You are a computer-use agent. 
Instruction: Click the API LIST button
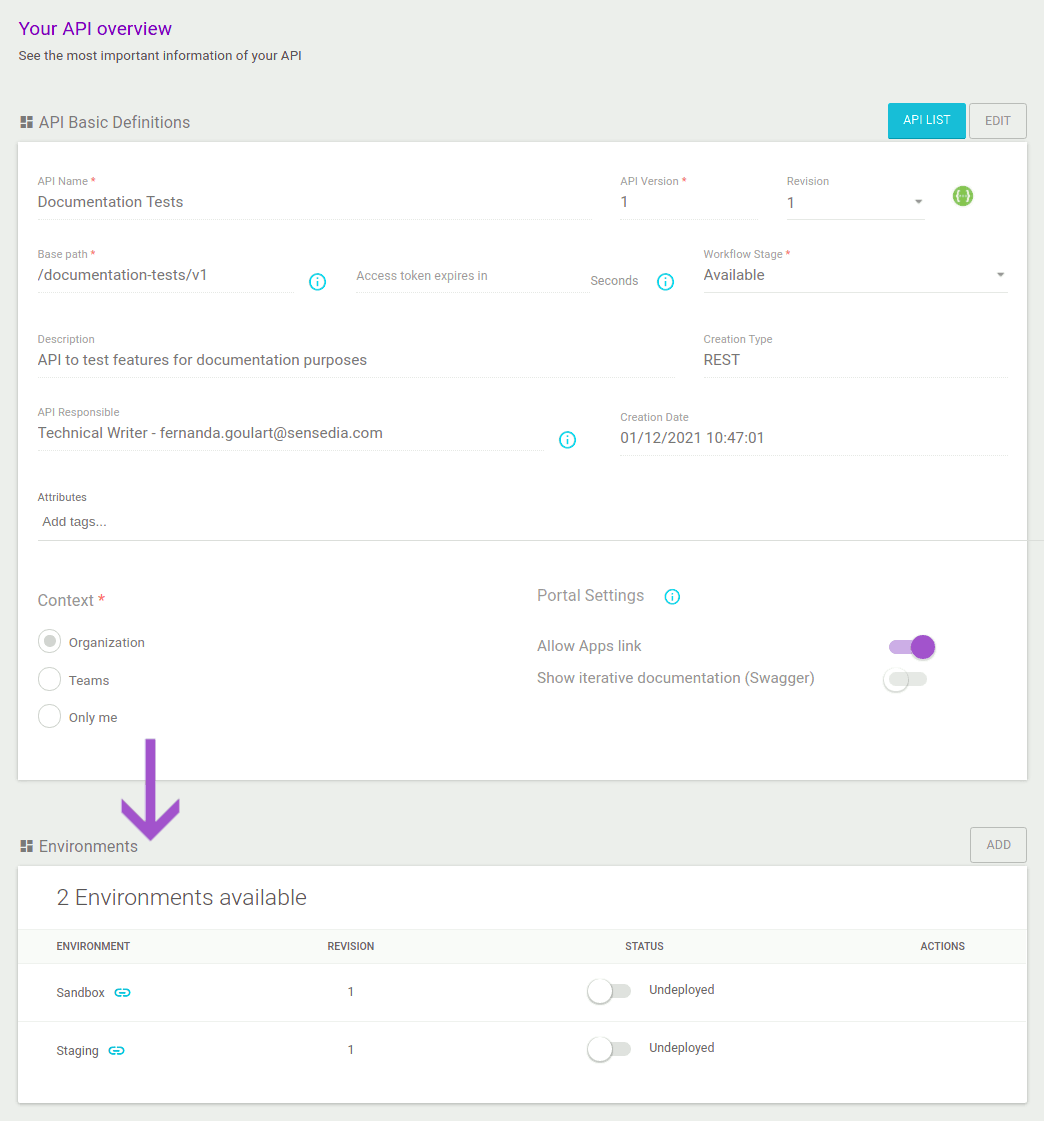click(926, 120)
